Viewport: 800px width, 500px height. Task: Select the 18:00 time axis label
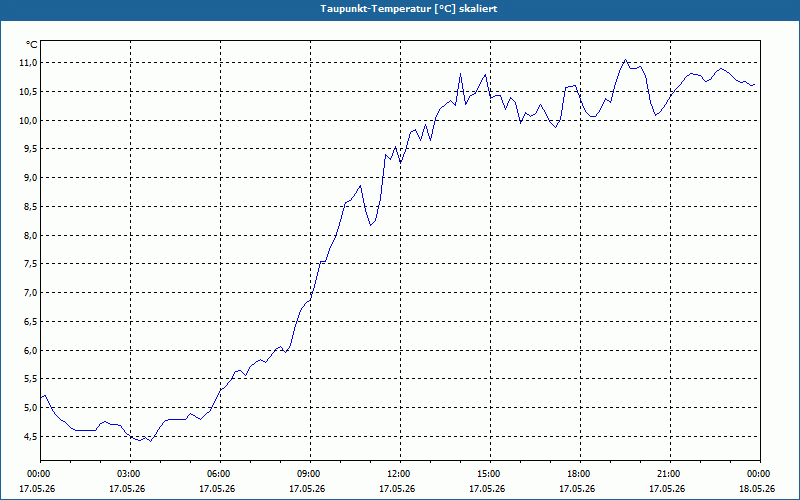pos(578,474)
